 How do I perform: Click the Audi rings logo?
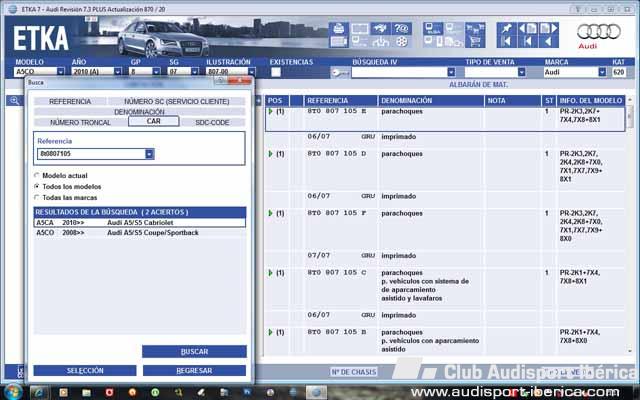(x=599, y=31)
